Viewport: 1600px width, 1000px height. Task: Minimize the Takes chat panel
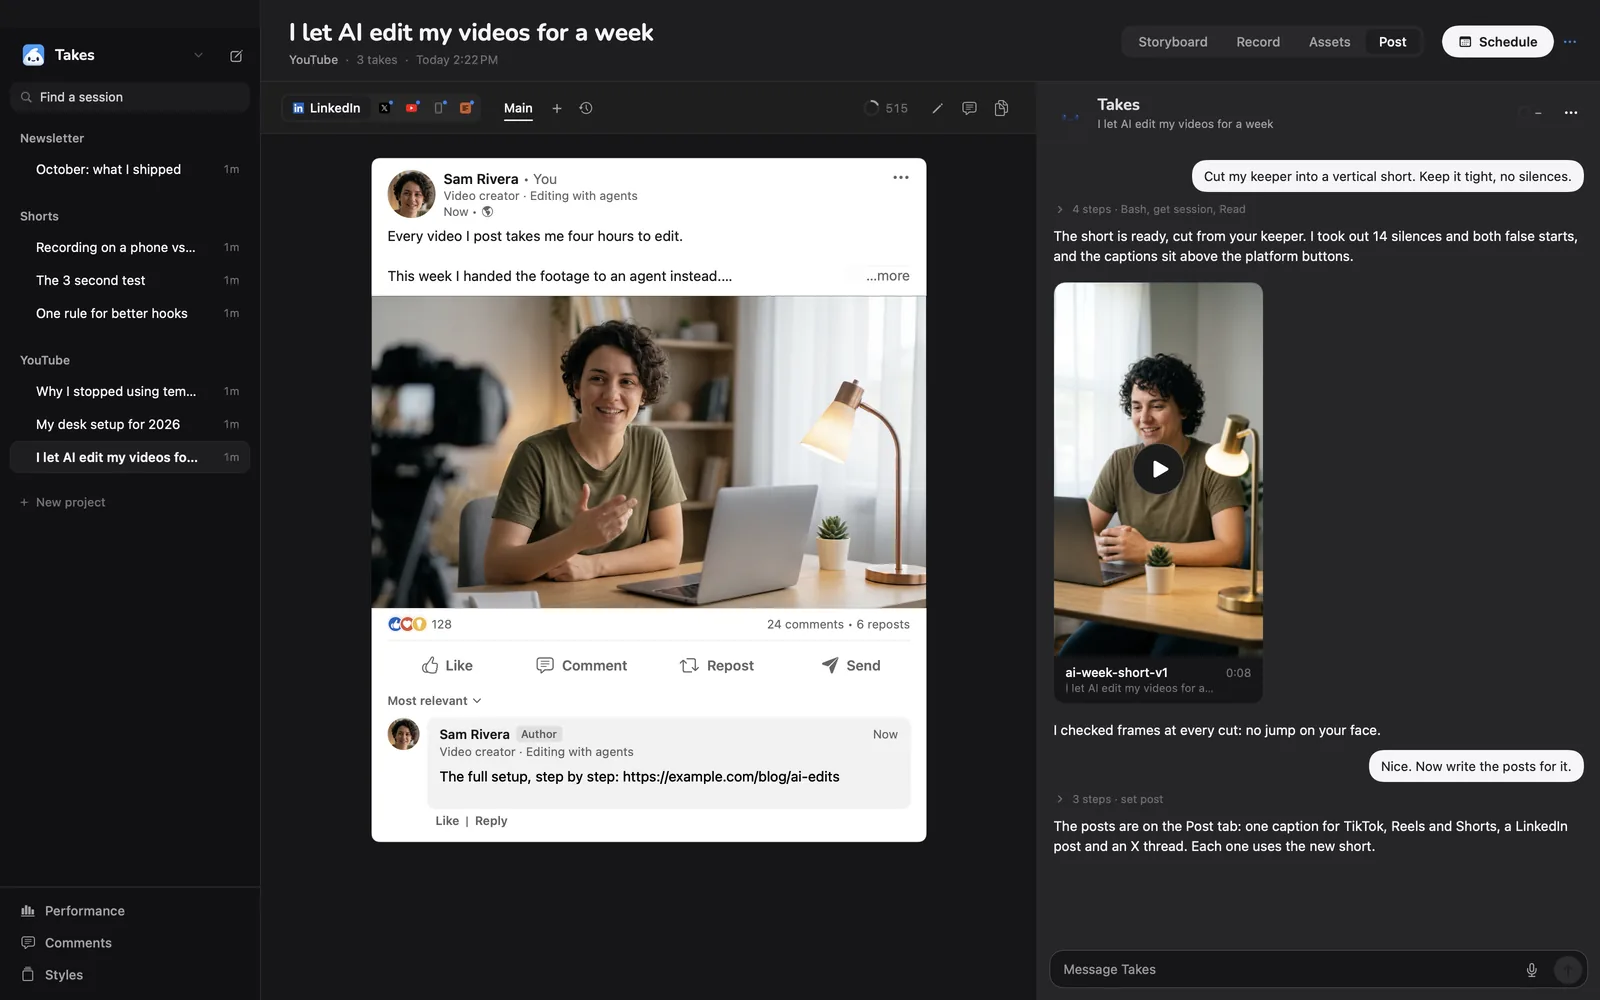click(x=1538, y=113)
